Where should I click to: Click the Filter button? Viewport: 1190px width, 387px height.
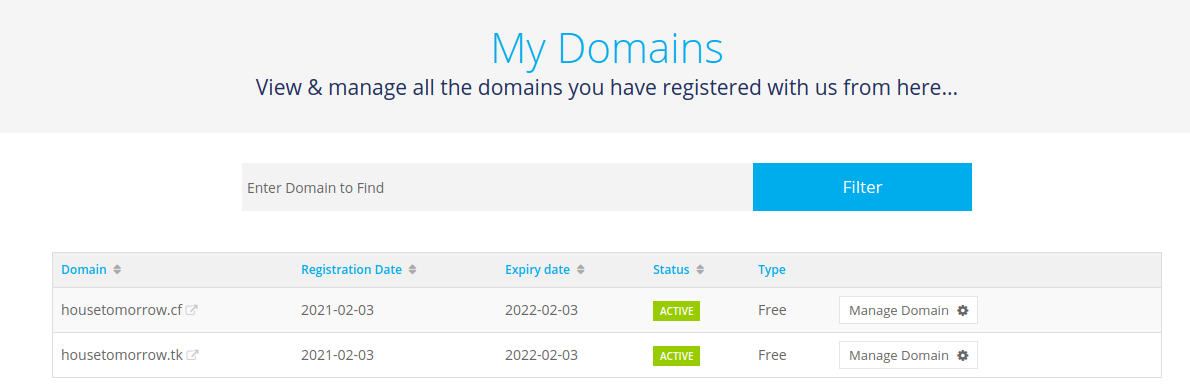[x=862, y=187]
